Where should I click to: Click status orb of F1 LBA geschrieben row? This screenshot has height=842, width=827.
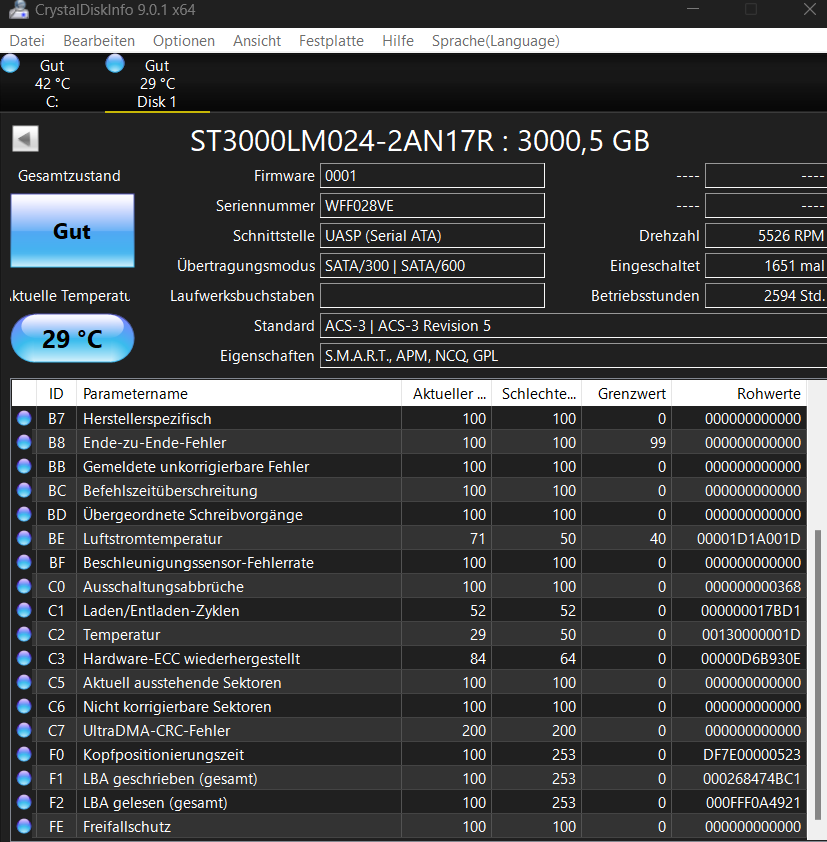click(x=24, y=778)
